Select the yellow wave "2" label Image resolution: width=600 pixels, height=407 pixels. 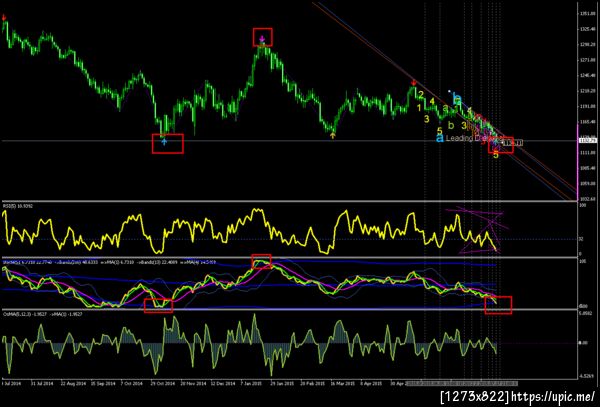click(421, 94)
